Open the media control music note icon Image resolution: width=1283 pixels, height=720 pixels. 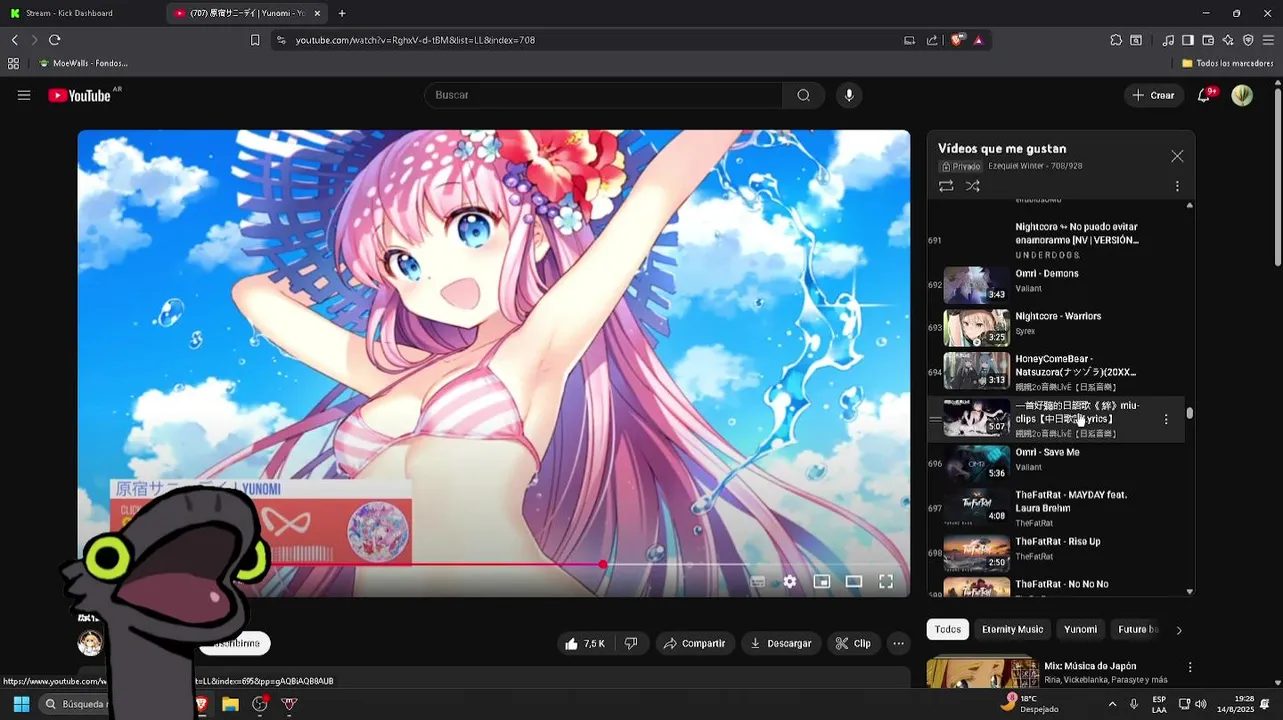pyautogui.click(x=1168, y=40)
